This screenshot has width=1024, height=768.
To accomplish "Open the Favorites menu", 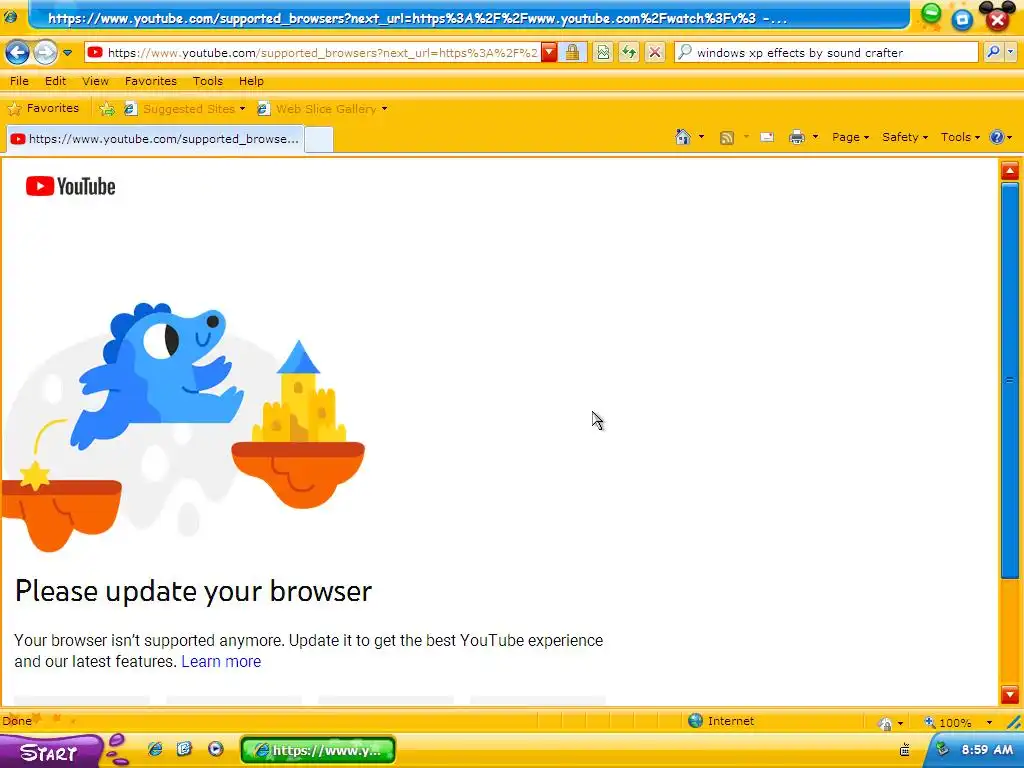I will [151, 81].
